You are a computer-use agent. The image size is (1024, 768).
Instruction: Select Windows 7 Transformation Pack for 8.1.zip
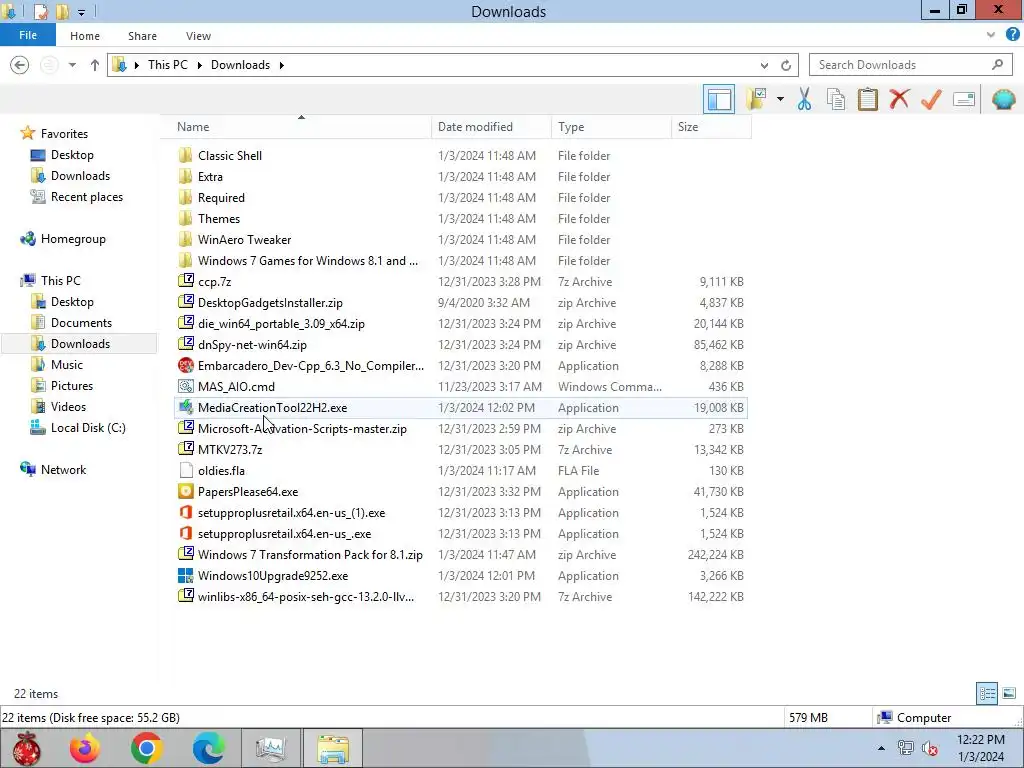[310, 554]
